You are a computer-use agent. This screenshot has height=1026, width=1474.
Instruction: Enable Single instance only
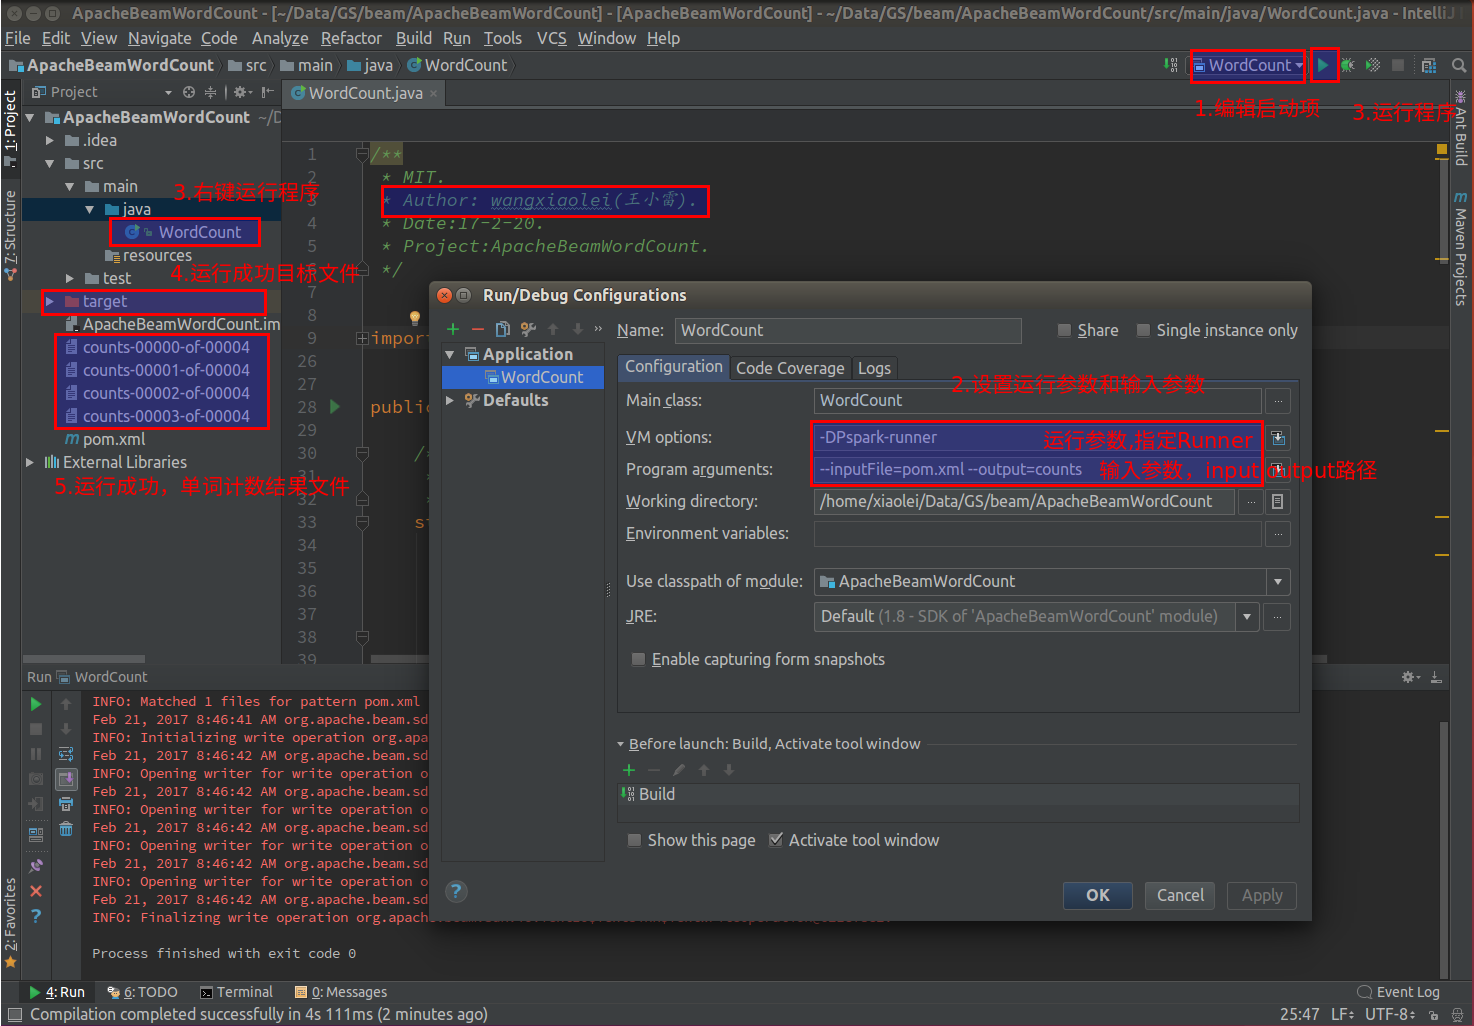coord(1143,330)
